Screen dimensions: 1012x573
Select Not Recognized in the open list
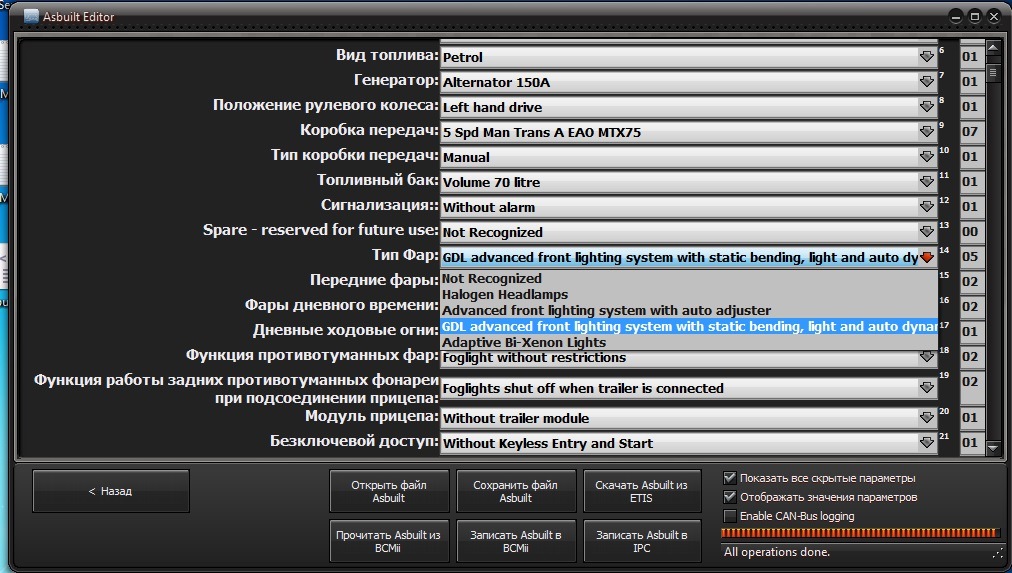689,279
